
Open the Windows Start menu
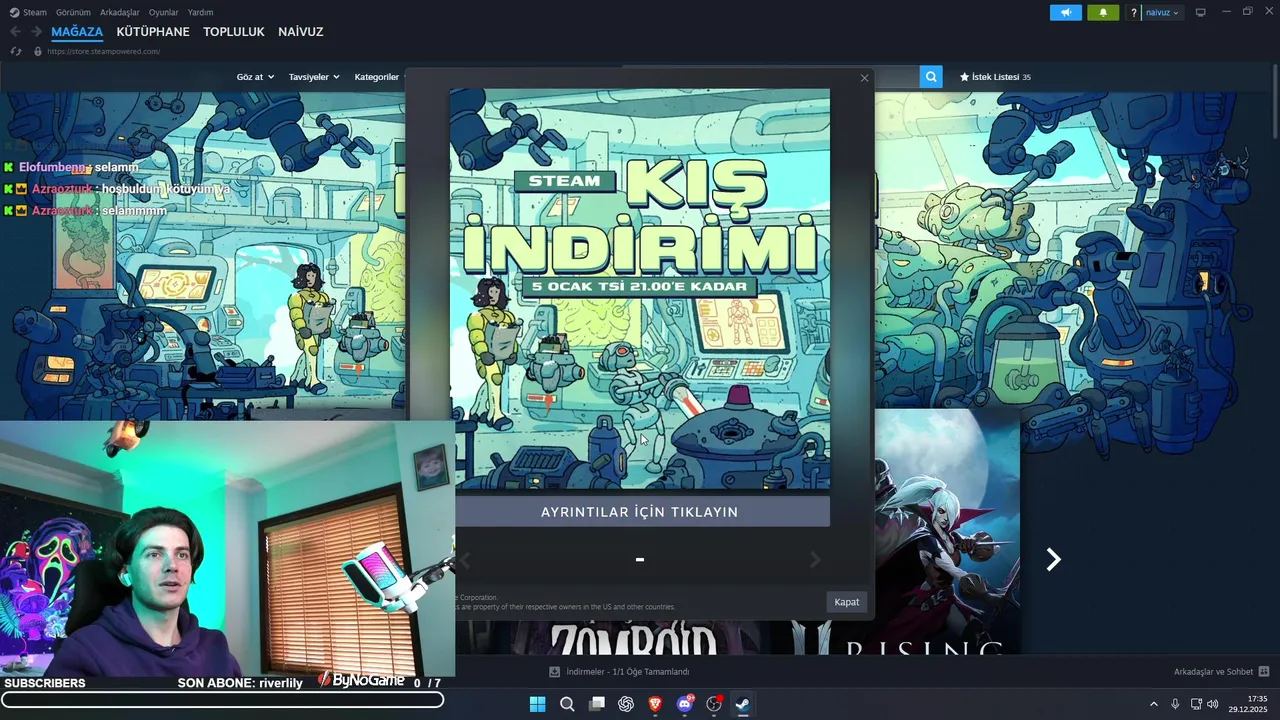[537, 704]
